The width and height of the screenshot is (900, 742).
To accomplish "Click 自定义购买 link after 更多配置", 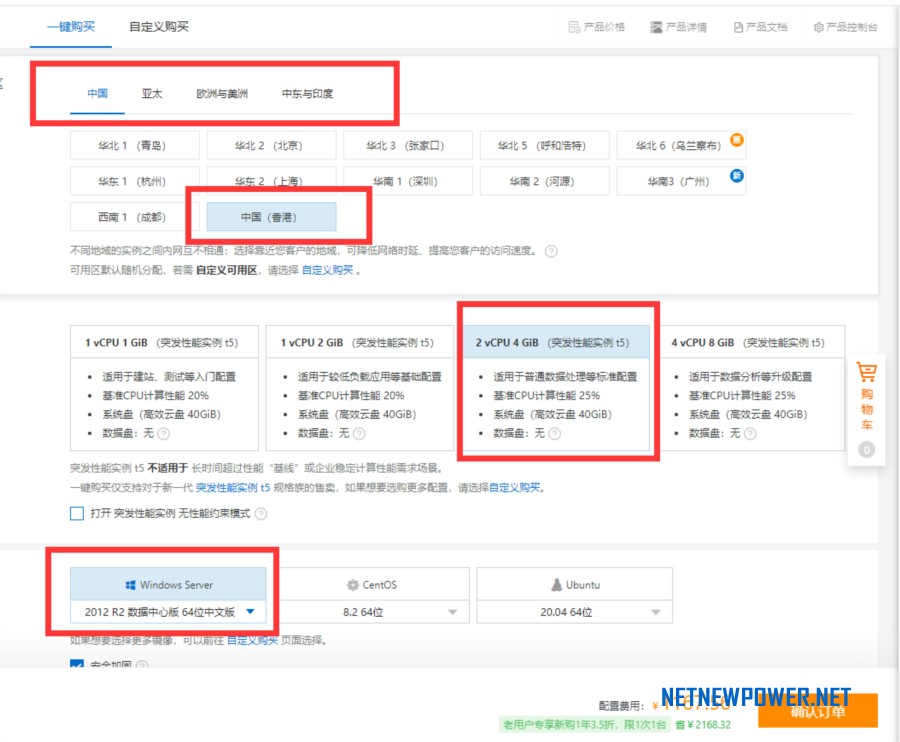I will 515,488.
